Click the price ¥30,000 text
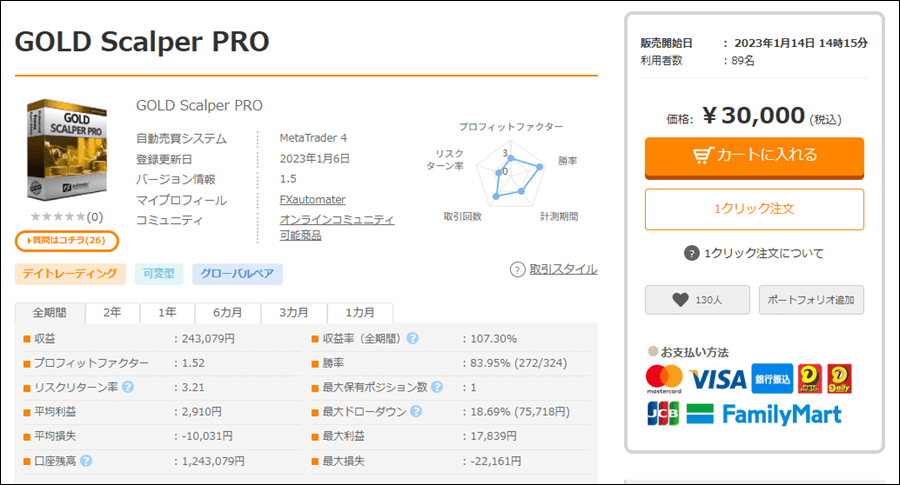The height and width of the screenshot is (485, 900). [754, 116]
